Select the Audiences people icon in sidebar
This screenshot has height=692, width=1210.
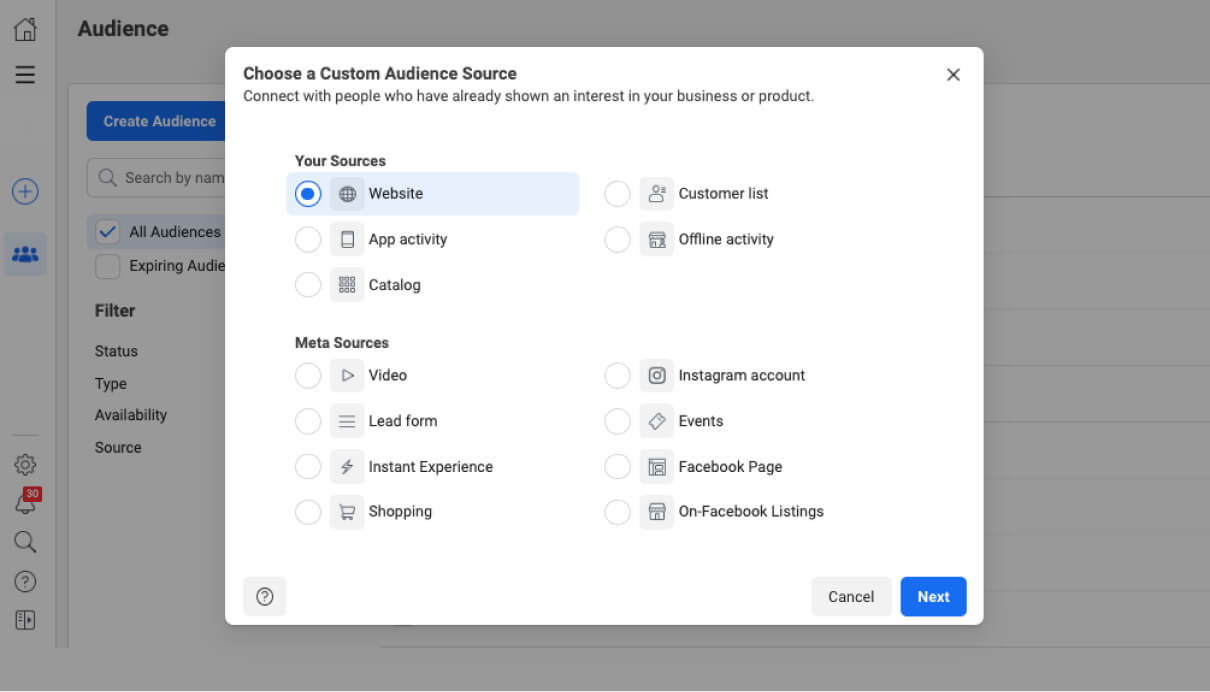pos(25,254)
